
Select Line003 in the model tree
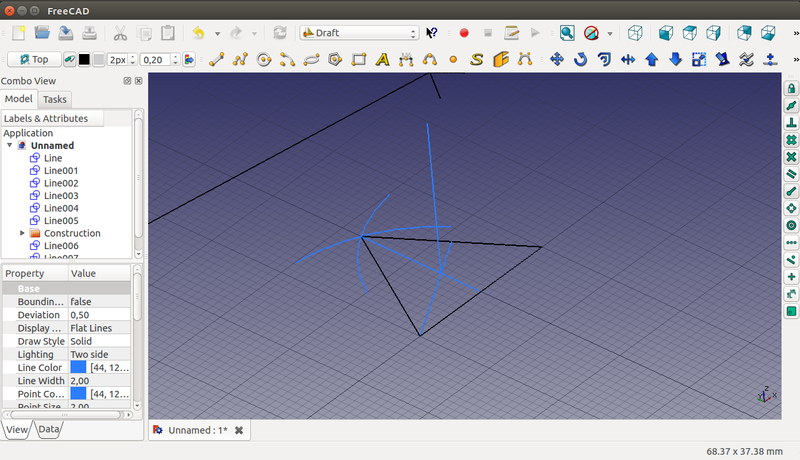pos(61,195)
